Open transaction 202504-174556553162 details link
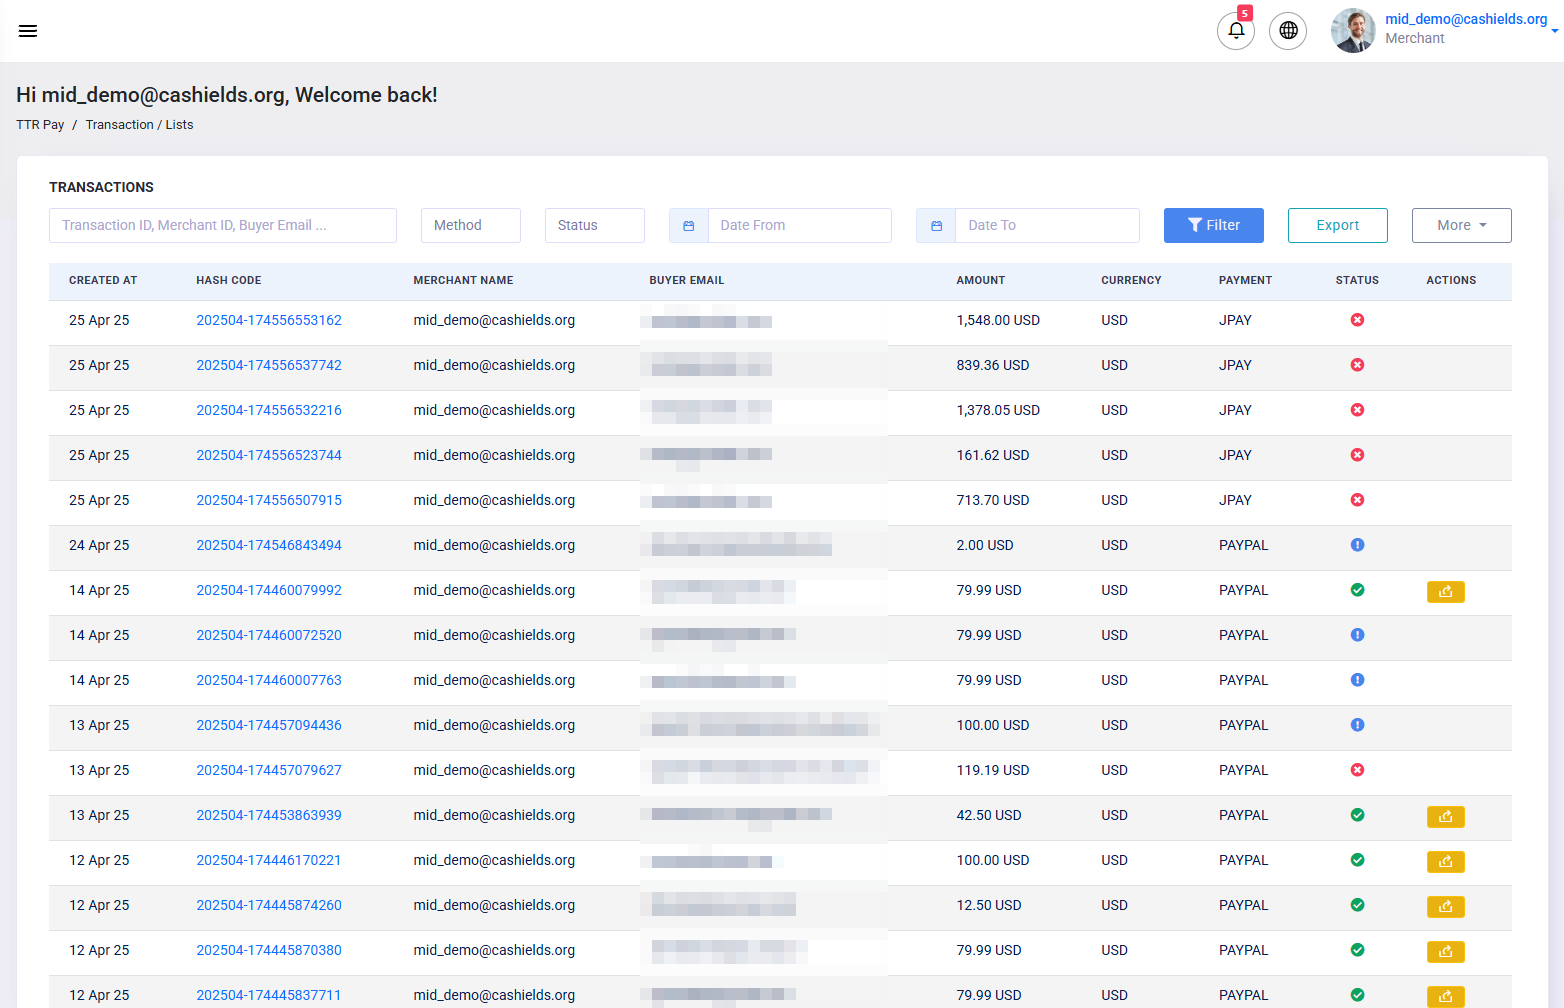Screen dimensions: 1564x1008 (x=268, y=319)
